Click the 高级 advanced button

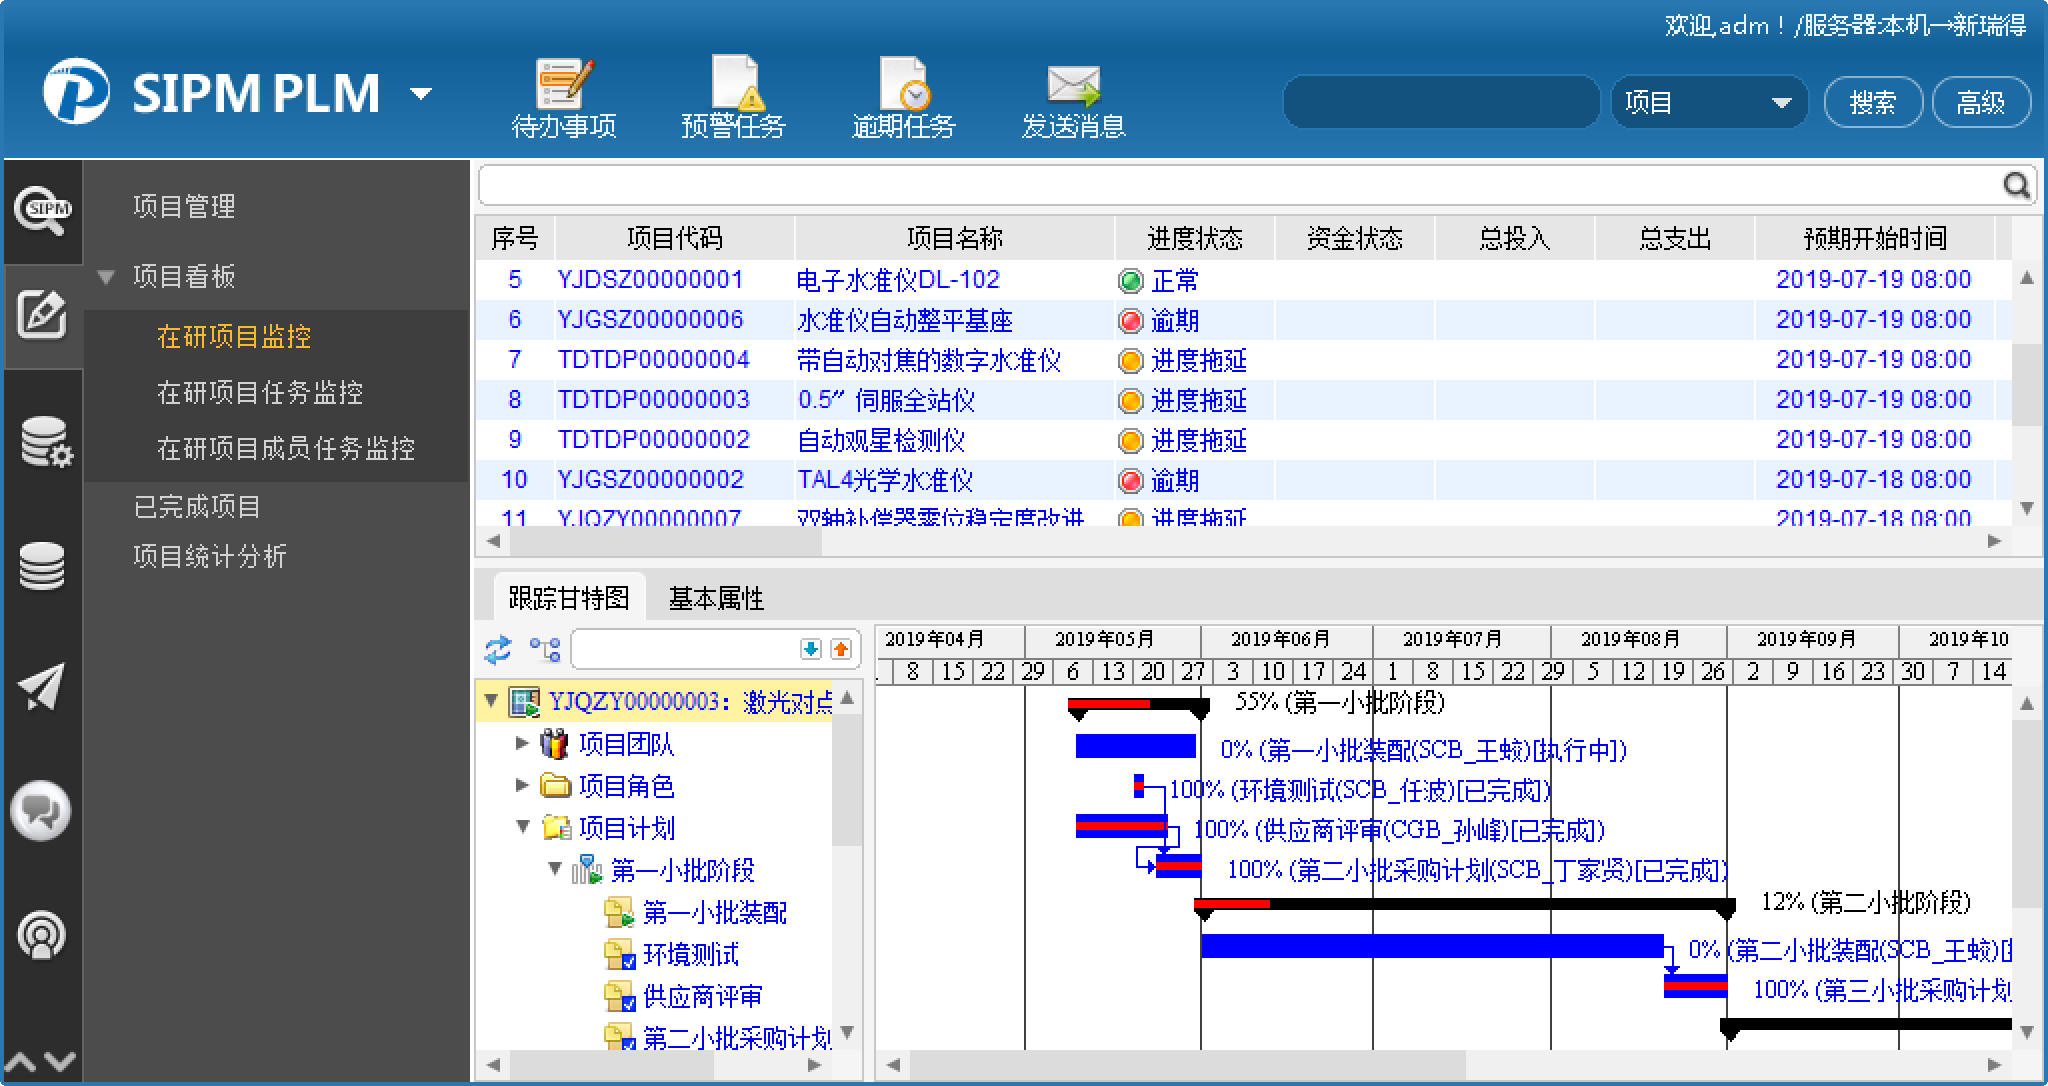[1980, 102]
